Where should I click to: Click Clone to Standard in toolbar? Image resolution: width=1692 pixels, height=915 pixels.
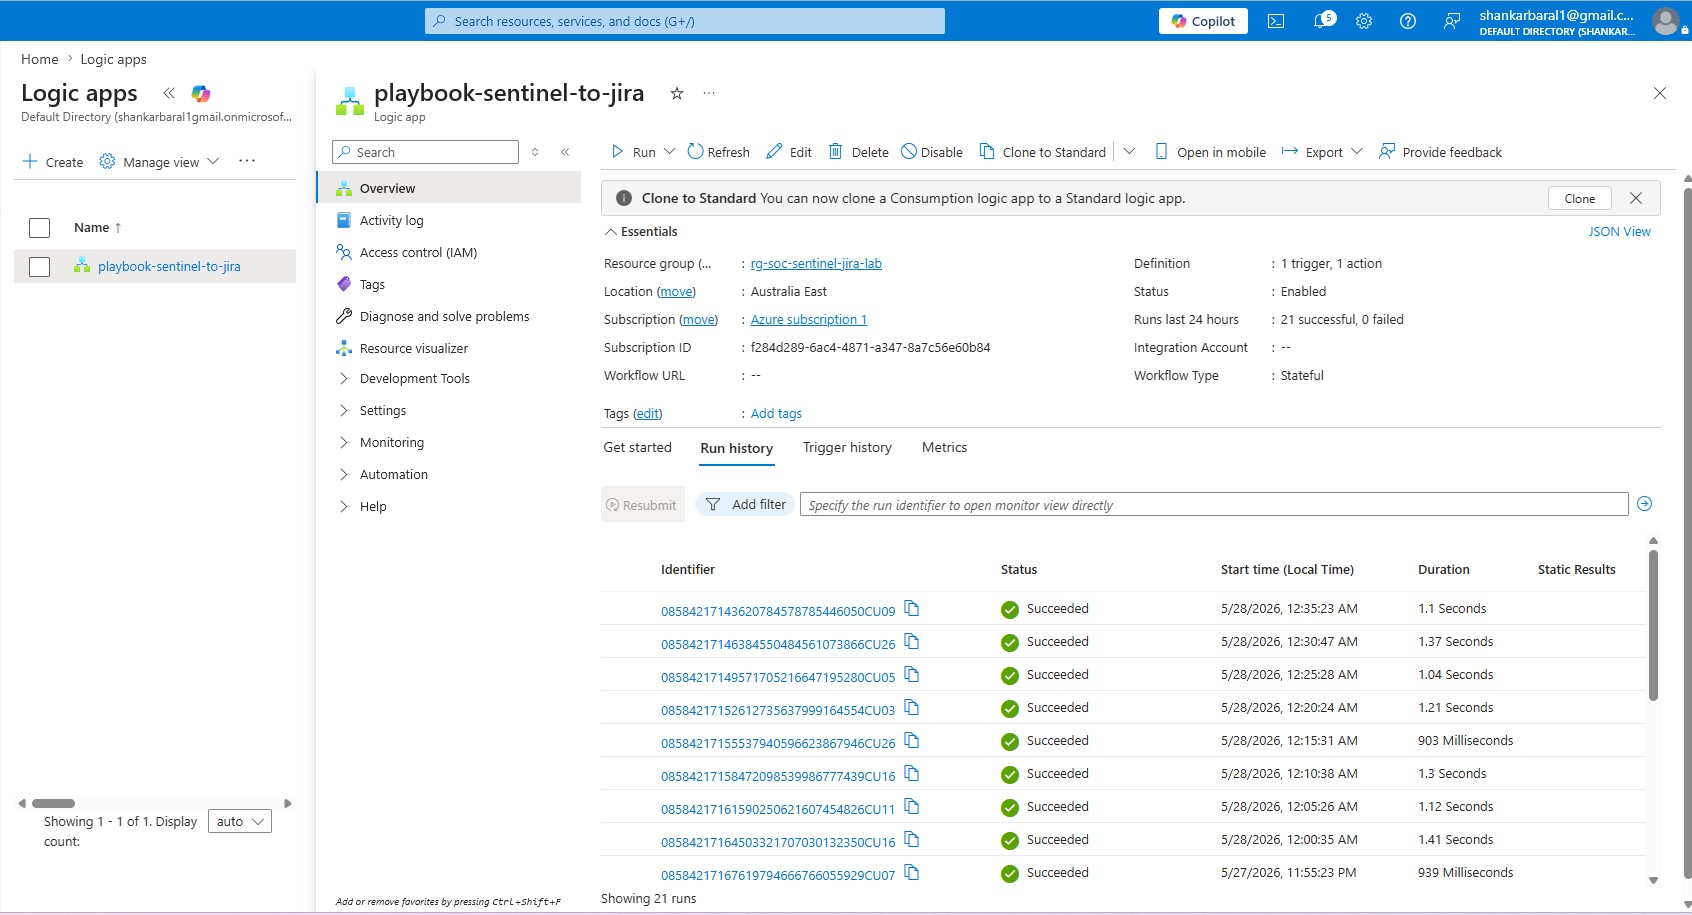(1042, 152)
